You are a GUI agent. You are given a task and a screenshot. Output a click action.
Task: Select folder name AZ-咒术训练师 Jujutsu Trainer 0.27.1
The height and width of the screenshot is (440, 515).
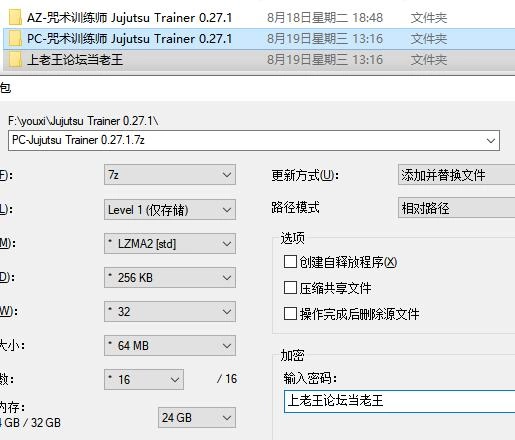(129, 18)
